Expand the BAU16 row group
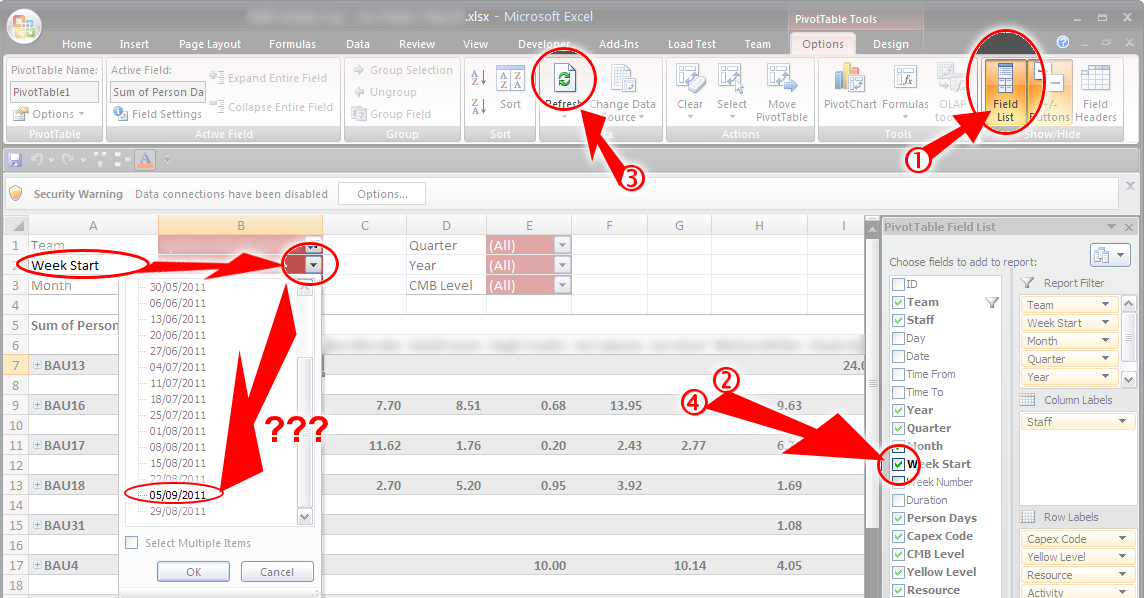Image resolution: width=1144 pixels, height=598 pixels. (38, 405)
